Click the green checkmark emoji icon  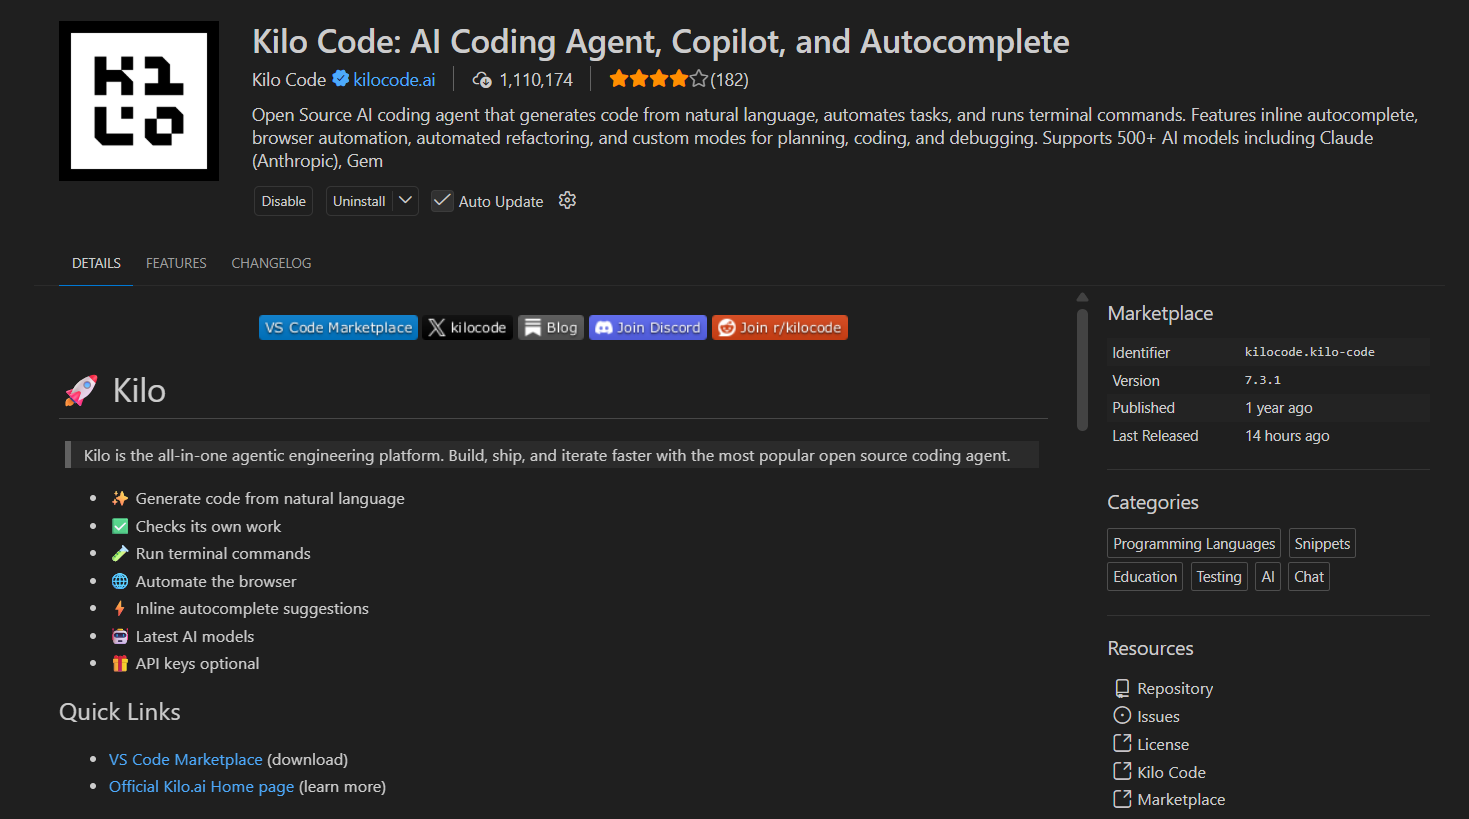click(x=120, y=526)
